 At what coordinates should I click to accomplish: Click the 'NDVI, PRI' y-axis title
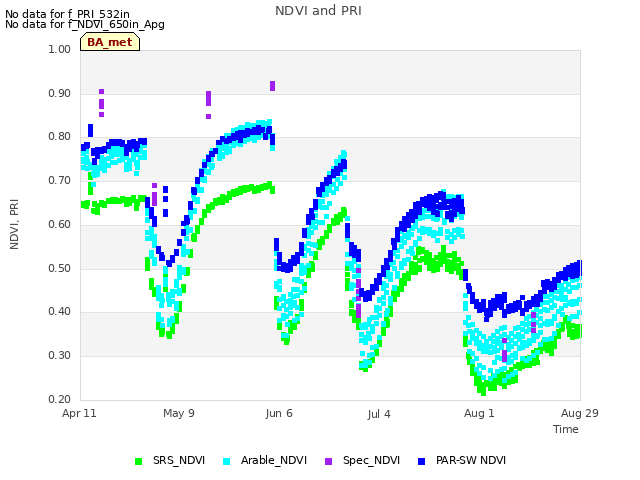pos(14,224)
